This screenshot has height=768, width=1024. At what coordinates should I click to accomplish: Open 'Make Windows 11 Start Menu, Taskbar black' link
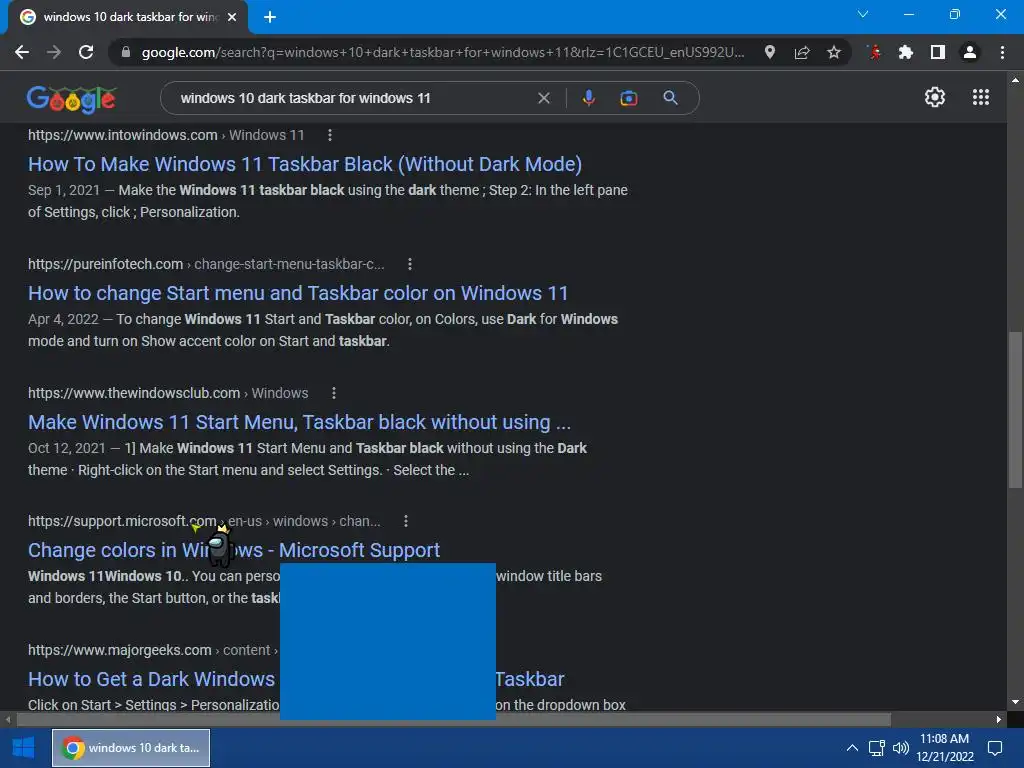(299, 422)
